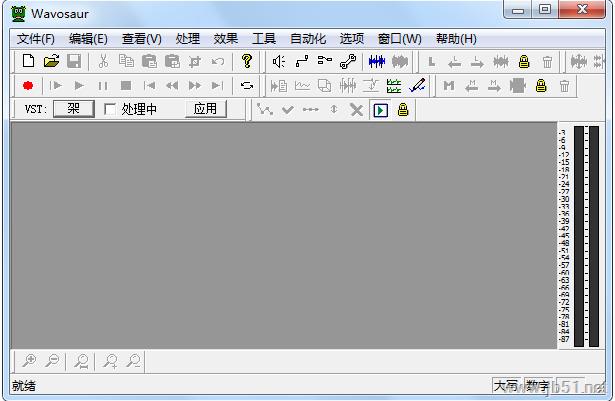Image resolution: width=615 pixels, height=401 pixels.
Task: Open help with the yellow question mark icon
Action: pyautogui.click(x=247, y=61)
